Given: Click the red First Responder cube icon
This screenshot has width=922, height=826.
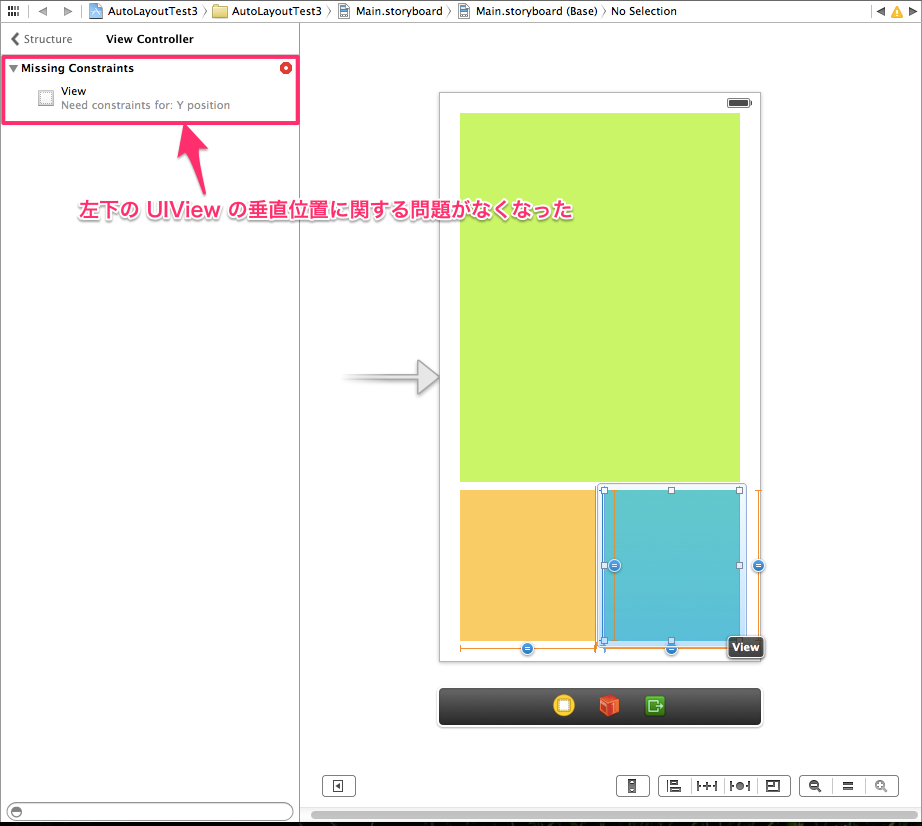Looking at the screenshot, I should [610, 705].
